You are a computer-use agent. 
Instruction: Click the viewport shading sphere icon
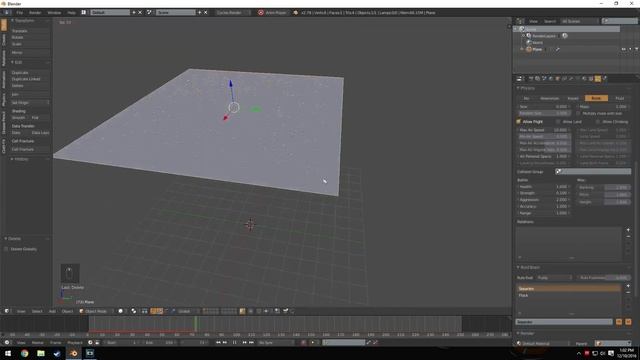[x=120, y=311]
